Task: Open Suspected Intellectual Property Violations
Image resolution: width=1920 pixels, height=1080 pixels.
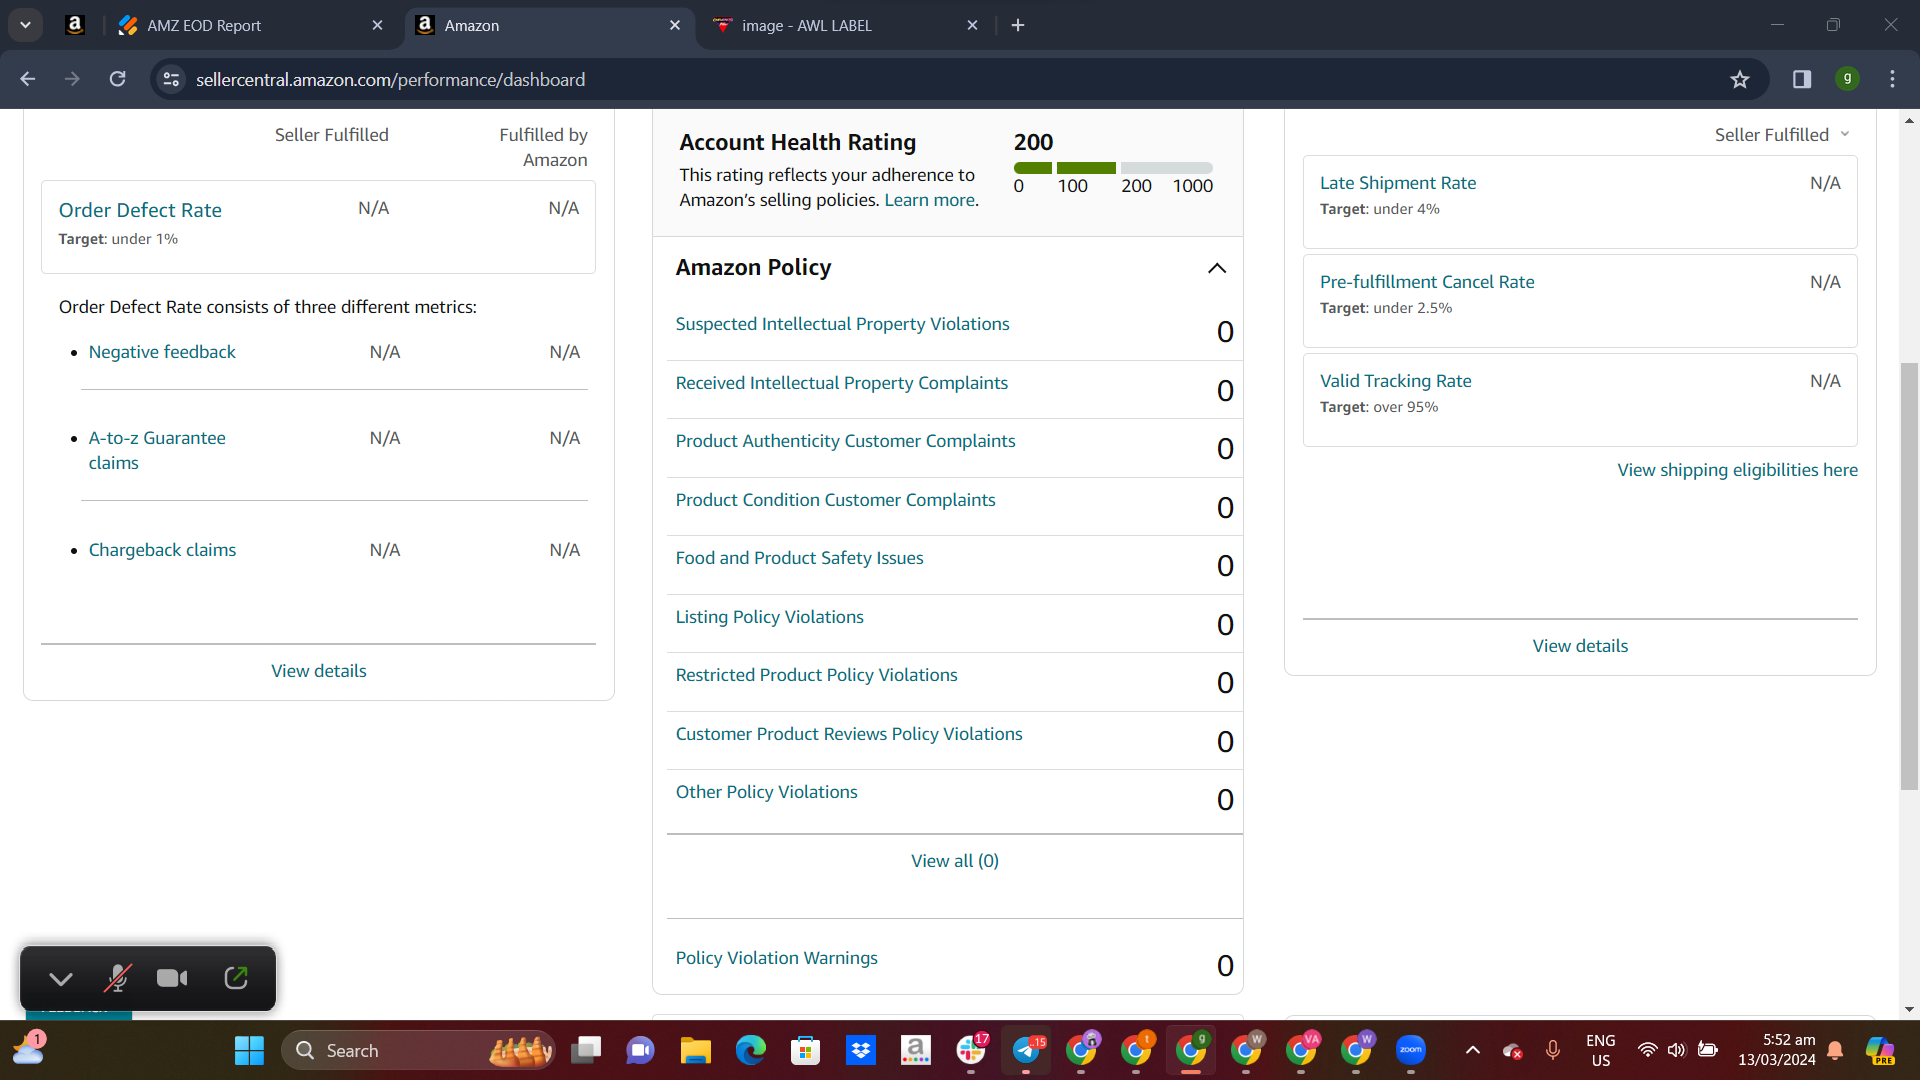Action: click(842, 324)
